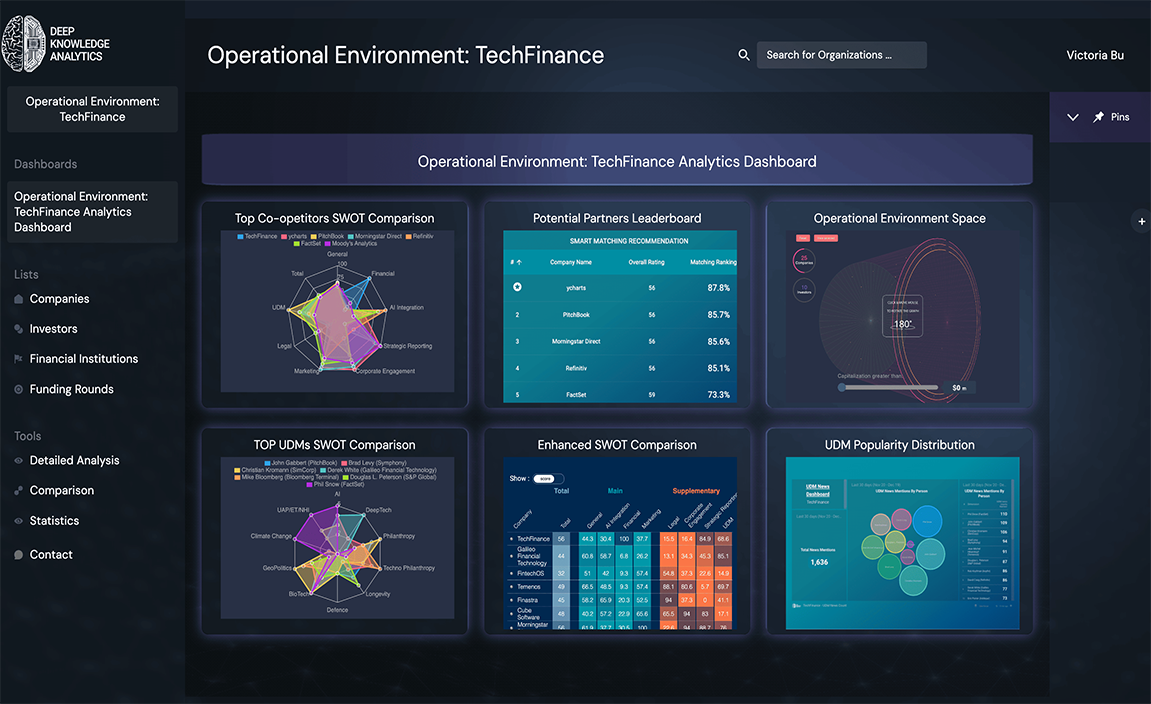1151x704 pixels.
Task: Click the plus icon at right edge
Action: click(x=1142, y=221)
